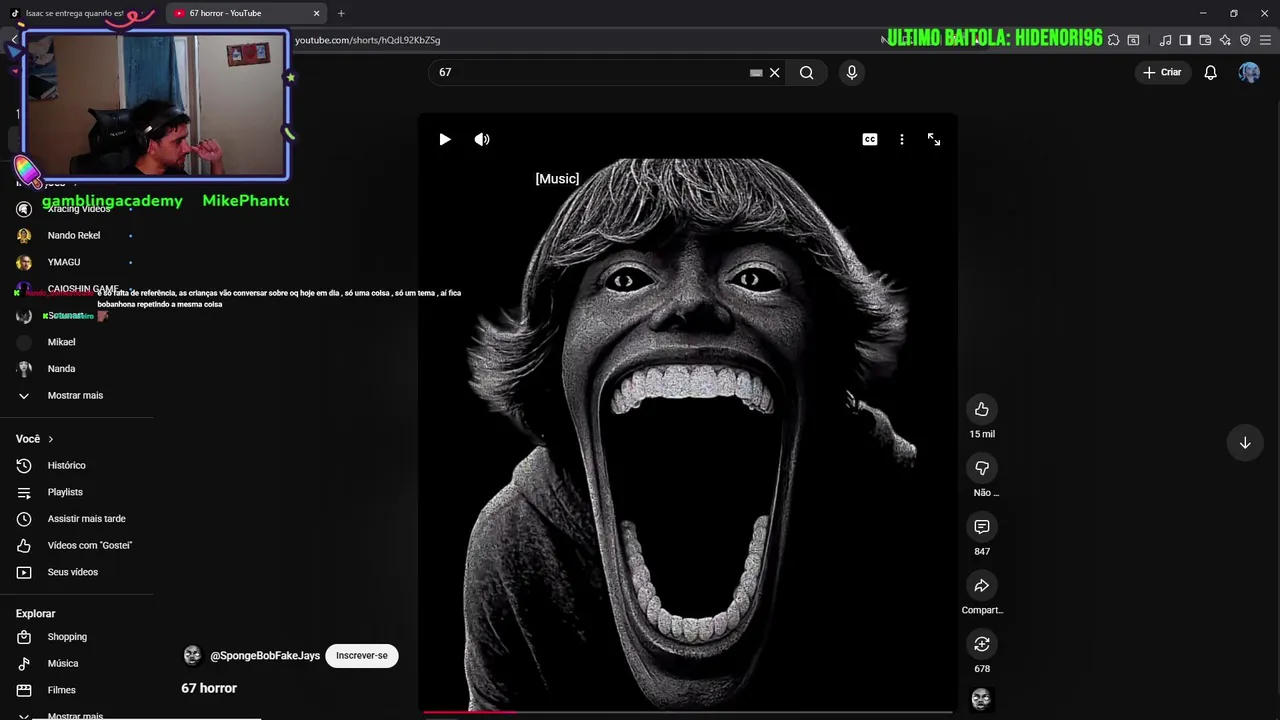This screenshot has height=720, width=1280.
Task: Open the comments icon above 847
Action: (x=982, y=527)
